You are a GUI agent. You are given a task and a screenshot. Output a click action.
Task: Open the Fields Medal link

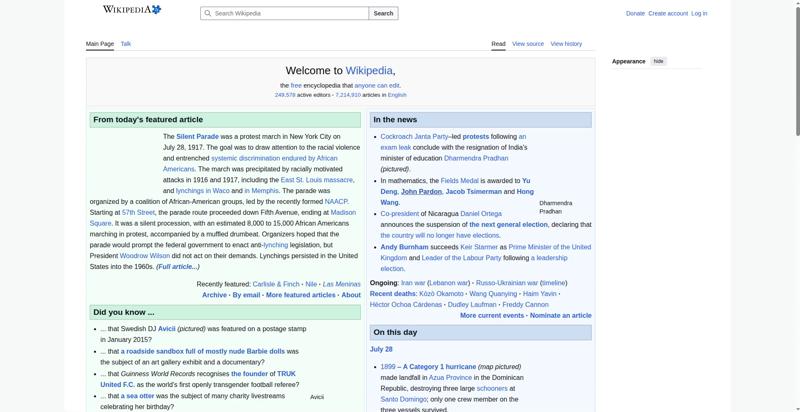(x=460, y=181)
